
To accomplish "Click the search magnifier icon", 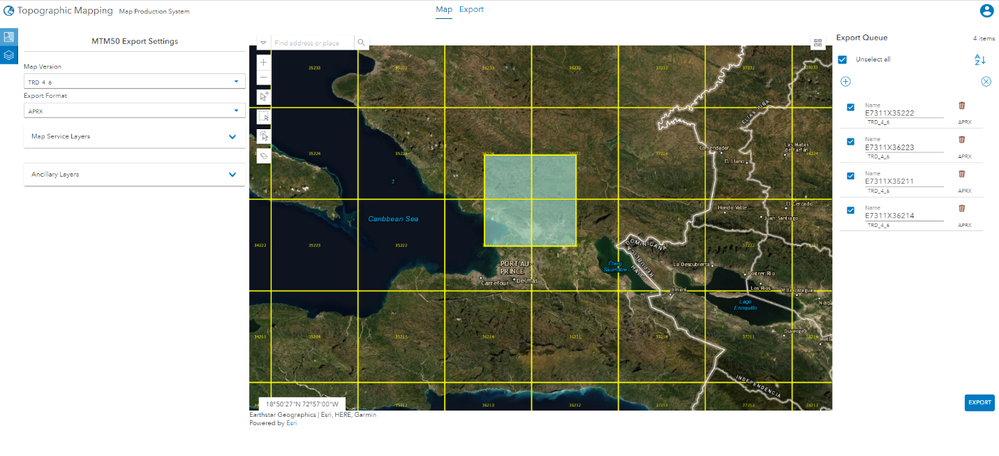I will click(361, 43).
